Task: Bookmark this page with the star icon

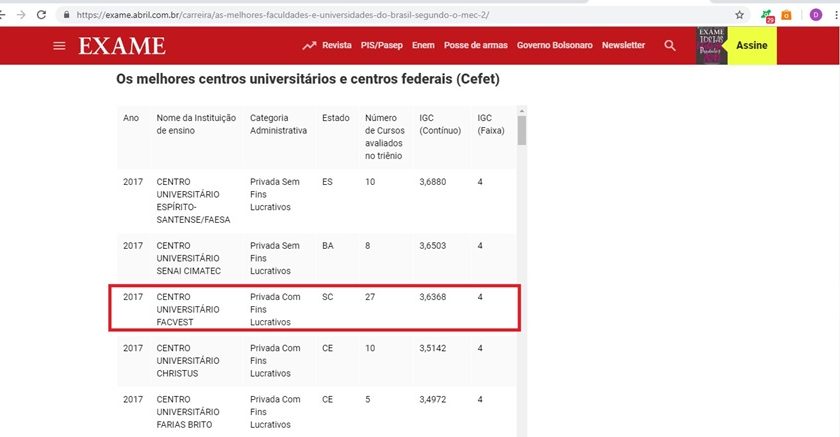Action: [739, 15]
